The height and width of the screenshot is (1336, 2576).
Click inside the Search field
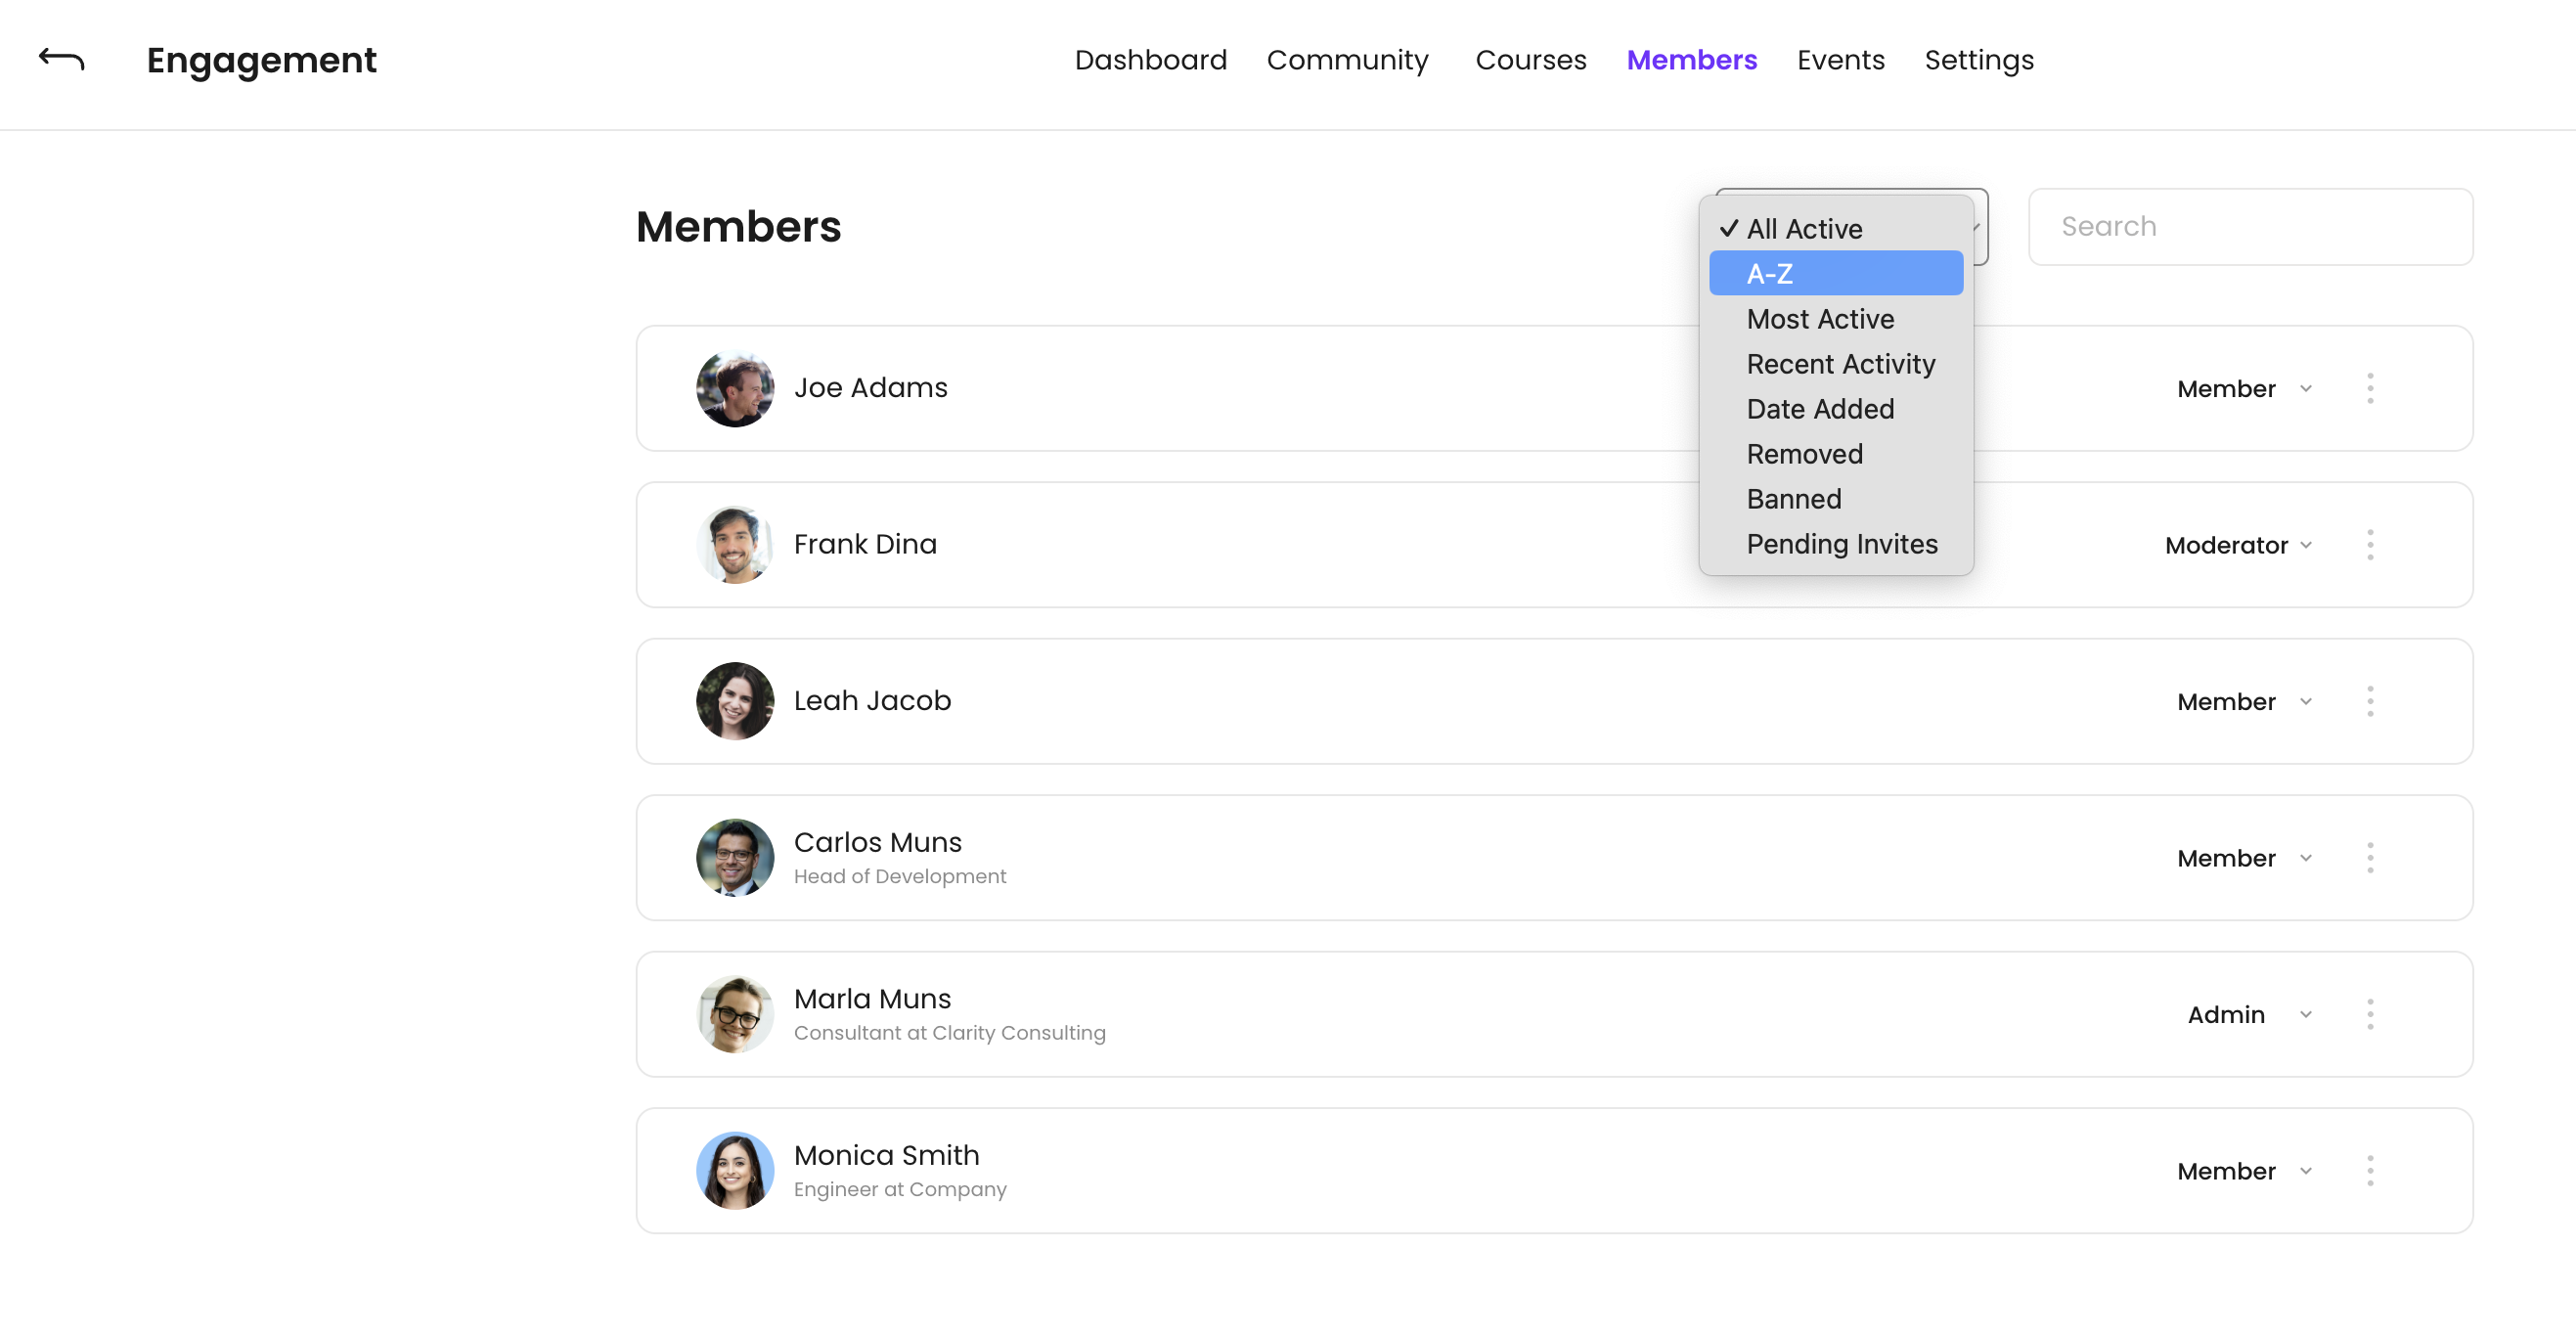[x=2249, y=226]
